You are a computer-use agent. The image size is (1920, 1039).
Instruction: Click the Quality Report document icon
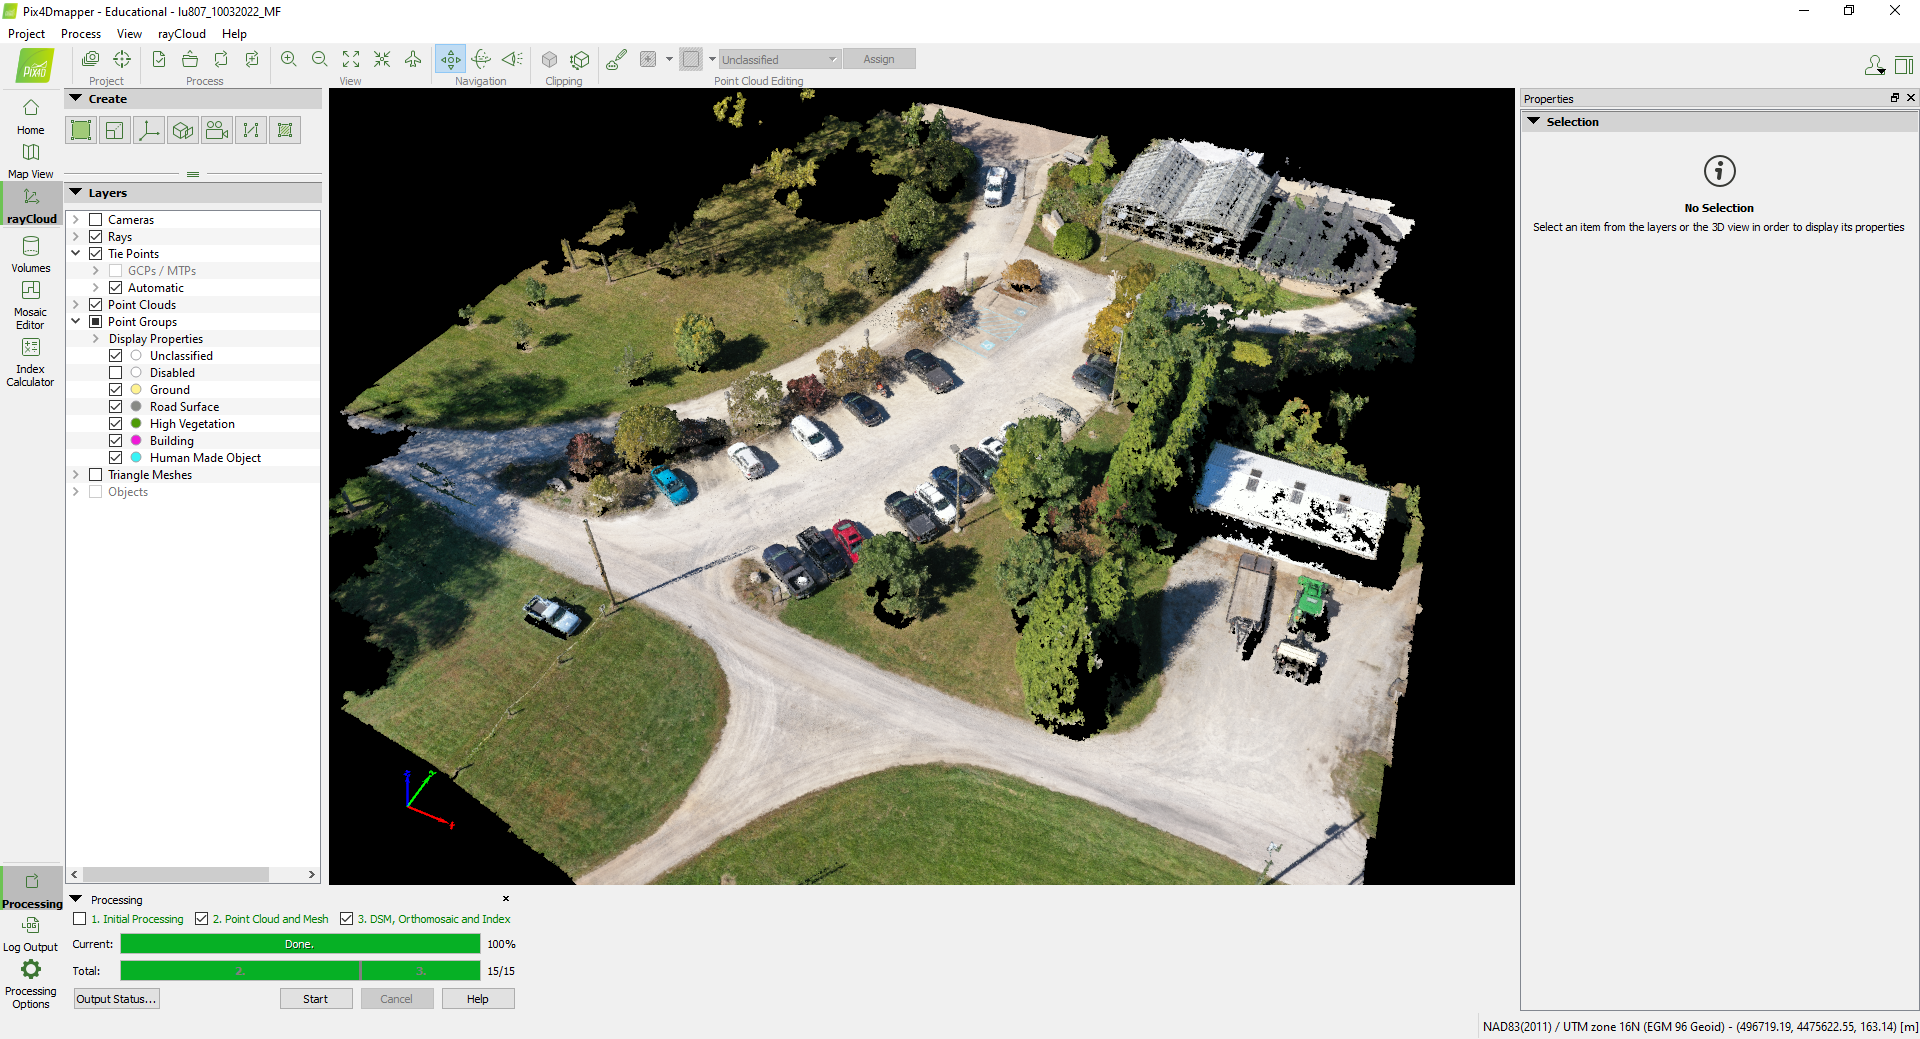[159, 59]
